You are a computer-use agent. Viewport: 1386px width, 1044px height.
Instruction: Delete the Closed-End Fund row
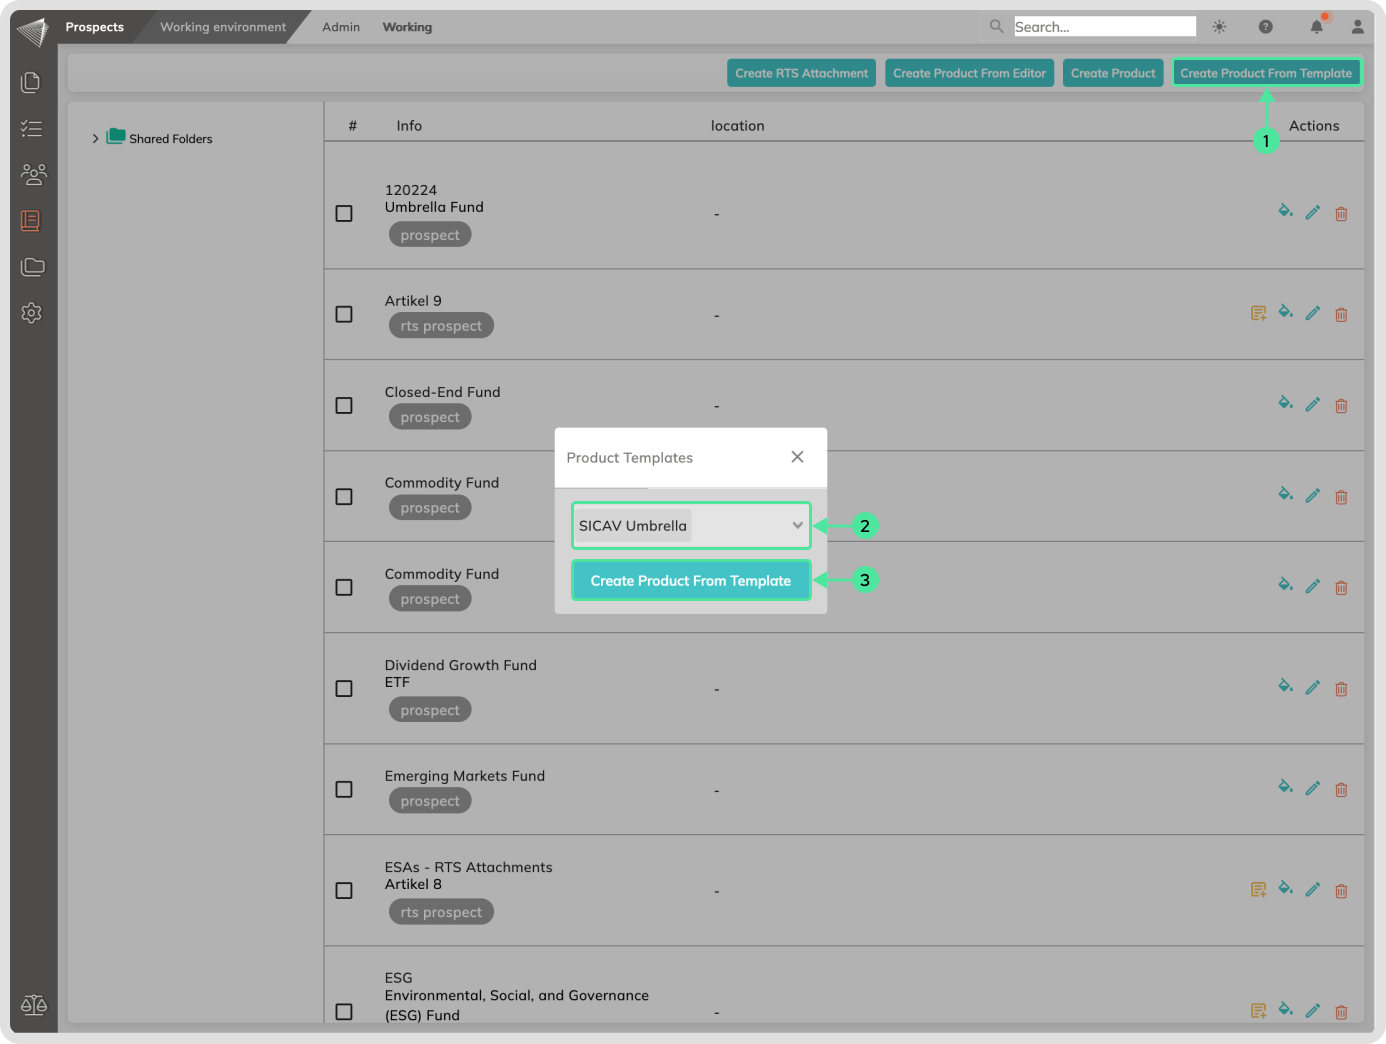tap(1341, 406)
